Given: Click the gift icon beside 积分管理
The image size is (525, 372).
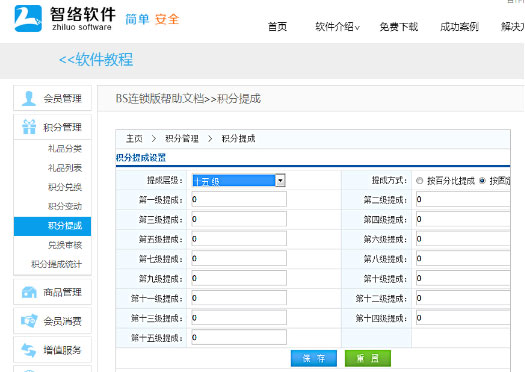Looking at the screenshot, I should click(29, 127).
